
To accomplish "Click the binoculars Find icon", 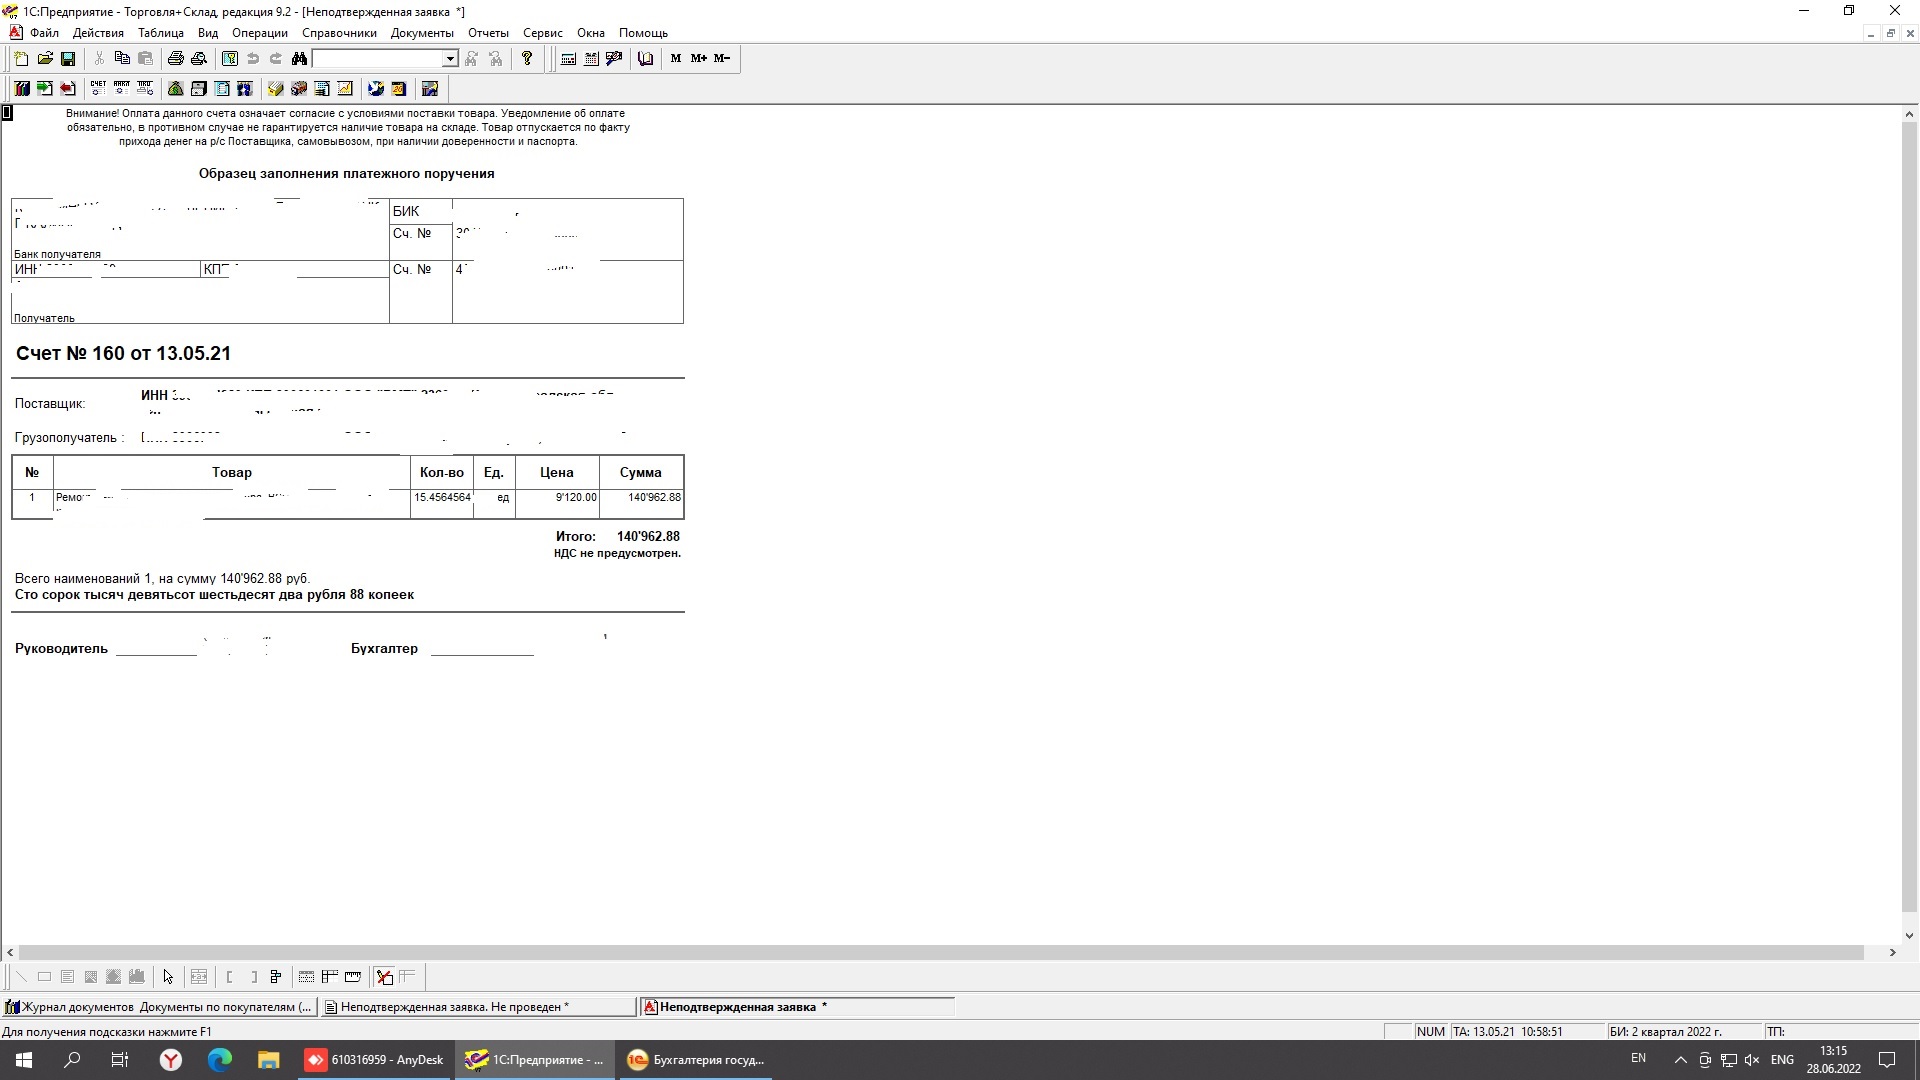I will point(299,59).
